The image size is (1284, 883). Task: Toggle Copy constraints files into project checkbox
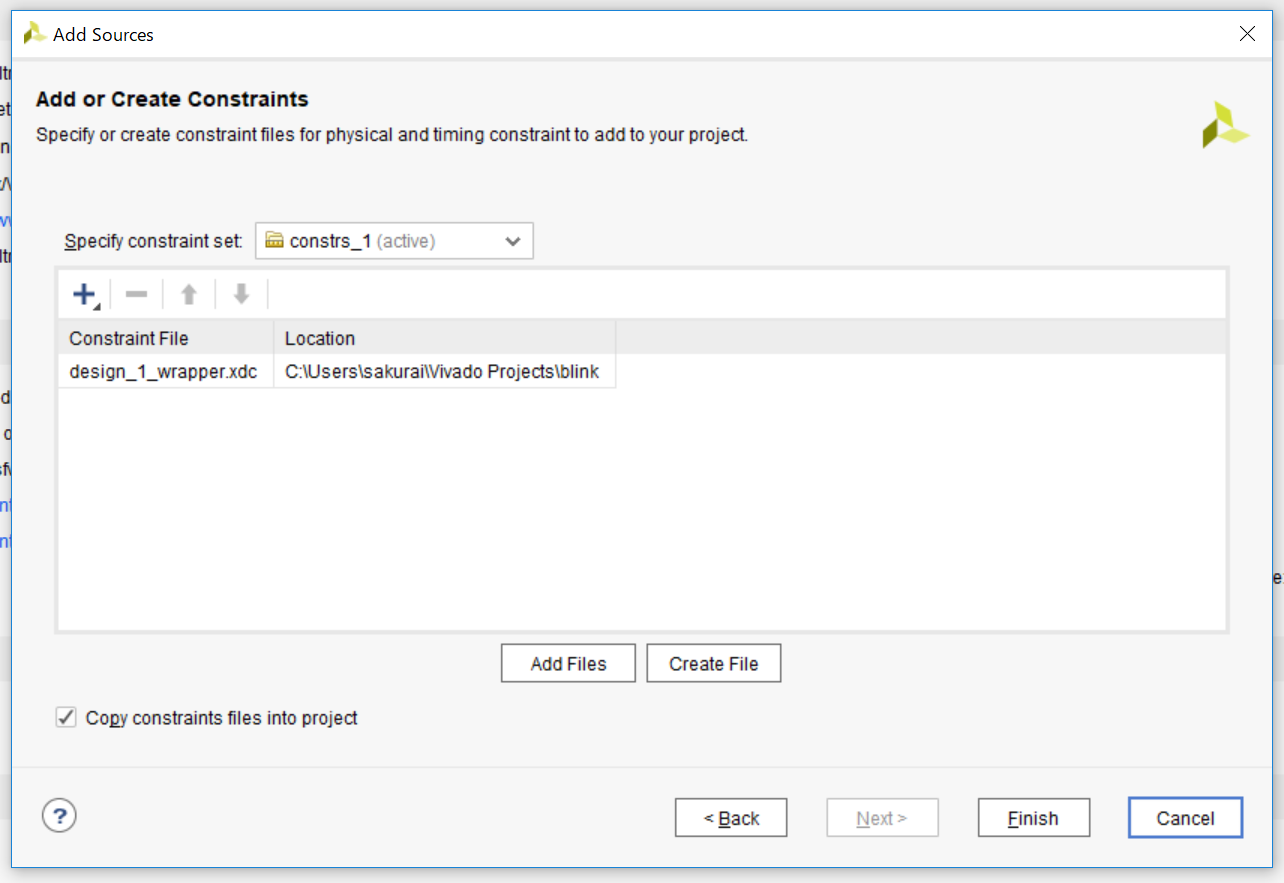(x=66, y=717)
